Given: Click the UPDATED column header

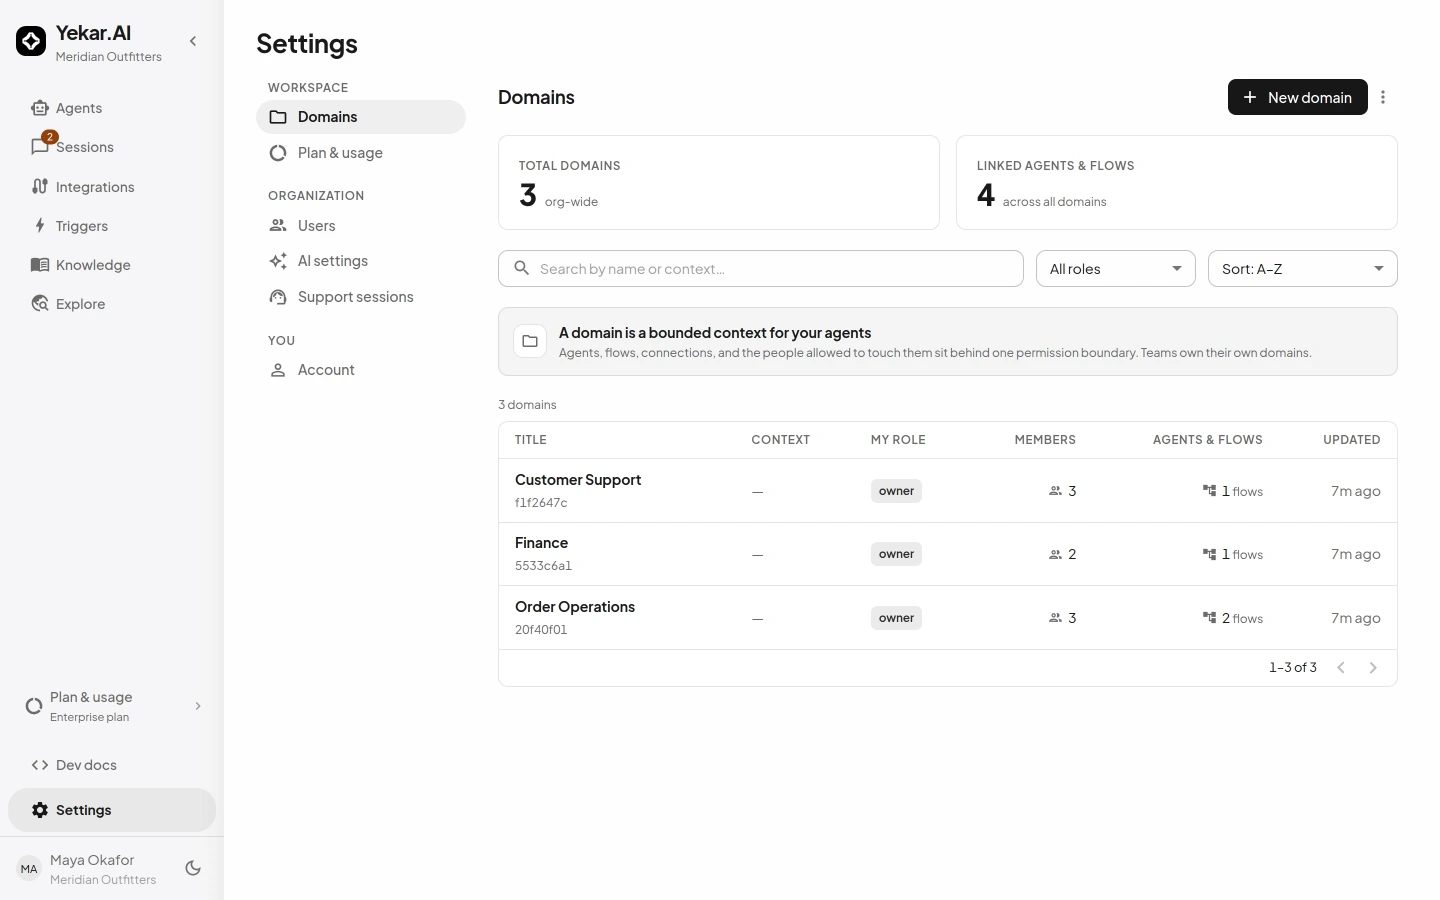Looking at the screenshot, I should pos(1352,440).
